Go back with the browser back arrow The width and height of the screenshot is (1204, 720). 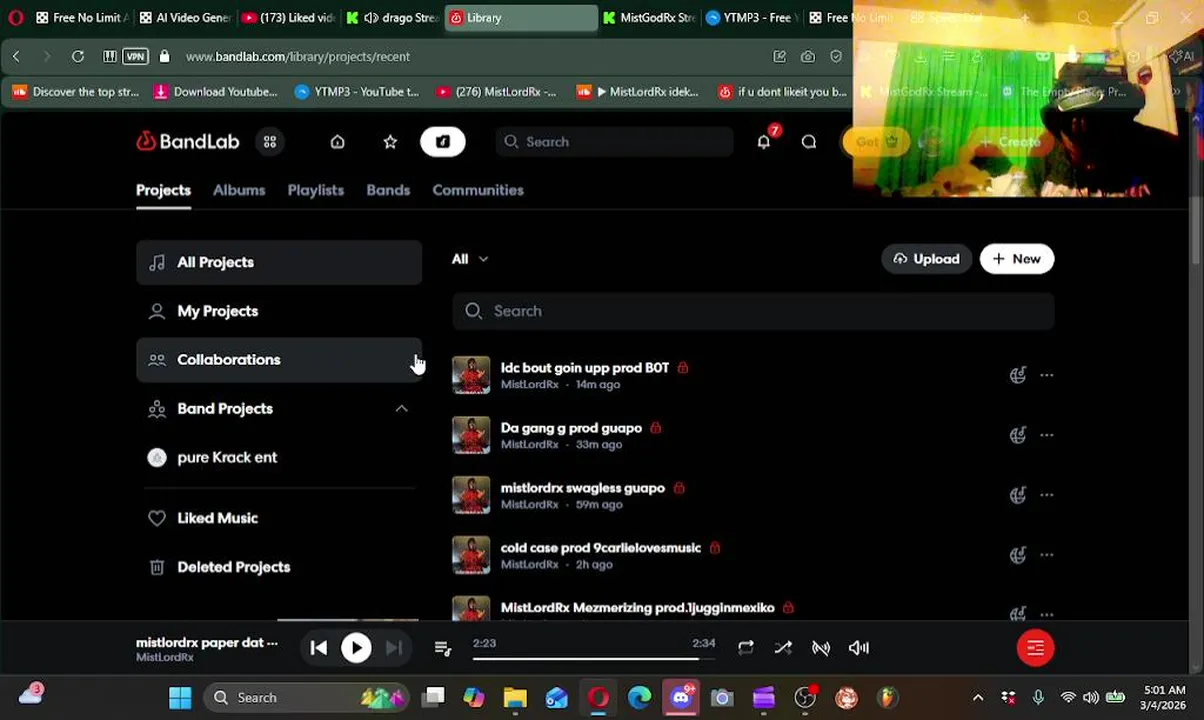tap(16, 57)
